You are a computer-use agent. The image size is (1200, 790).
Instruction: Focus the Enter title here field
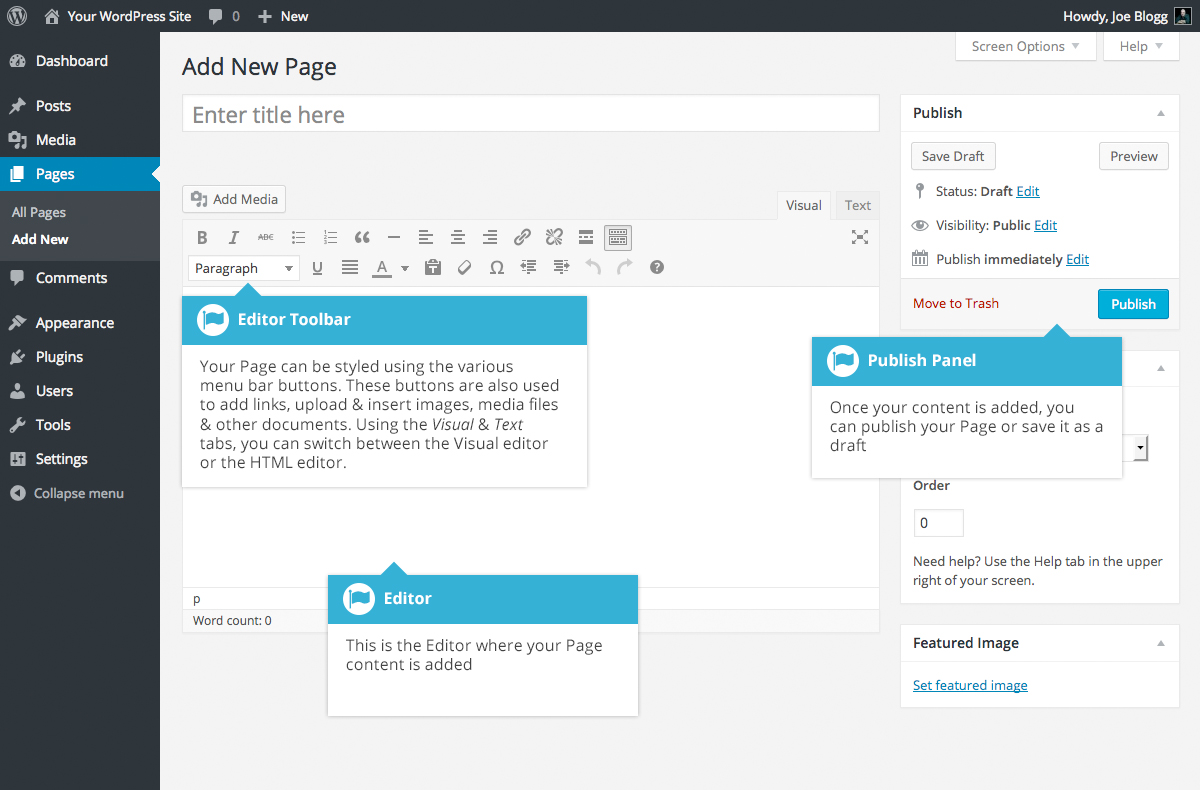point(531,114)
